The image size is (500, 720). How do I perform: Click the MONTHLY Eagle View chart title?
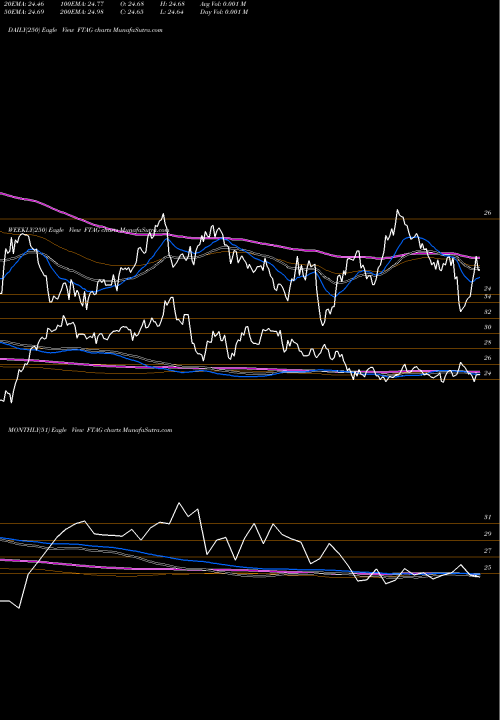tap(90, 430)
